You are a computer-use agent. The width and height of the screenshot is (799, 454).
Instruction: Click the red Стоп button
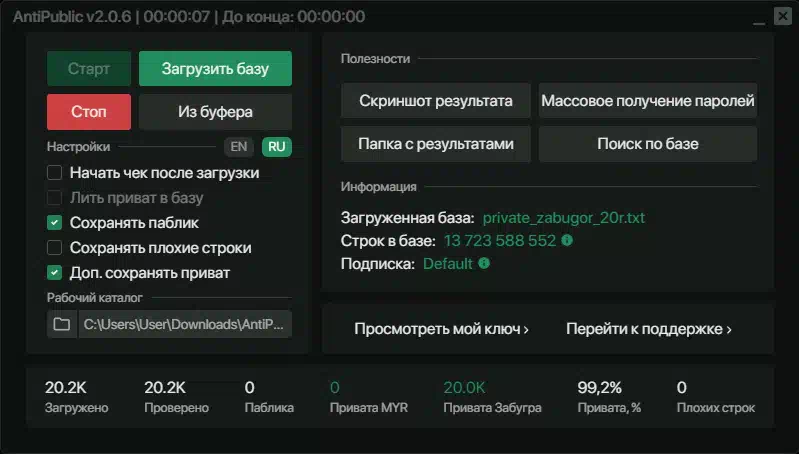[x=89, y=112]
